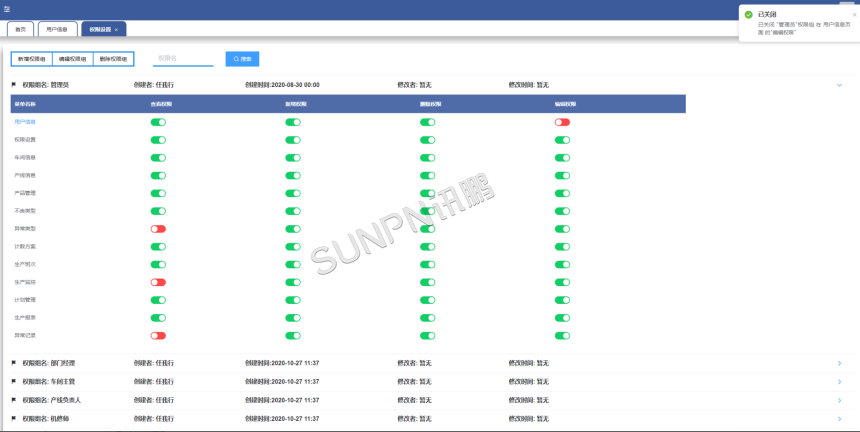Expand the 产线负责人 permission group chevron
The width and height of the screenshot is (860, 432).
pos(839,400)
